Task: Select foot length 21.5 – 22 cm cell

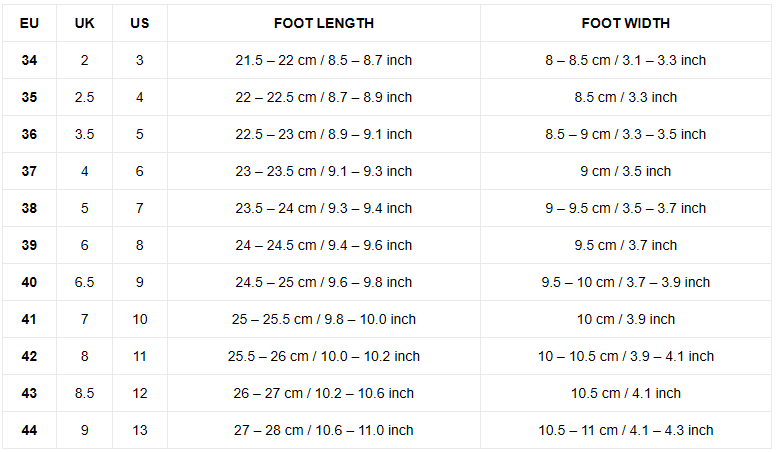Action: [x=324, y=60]
